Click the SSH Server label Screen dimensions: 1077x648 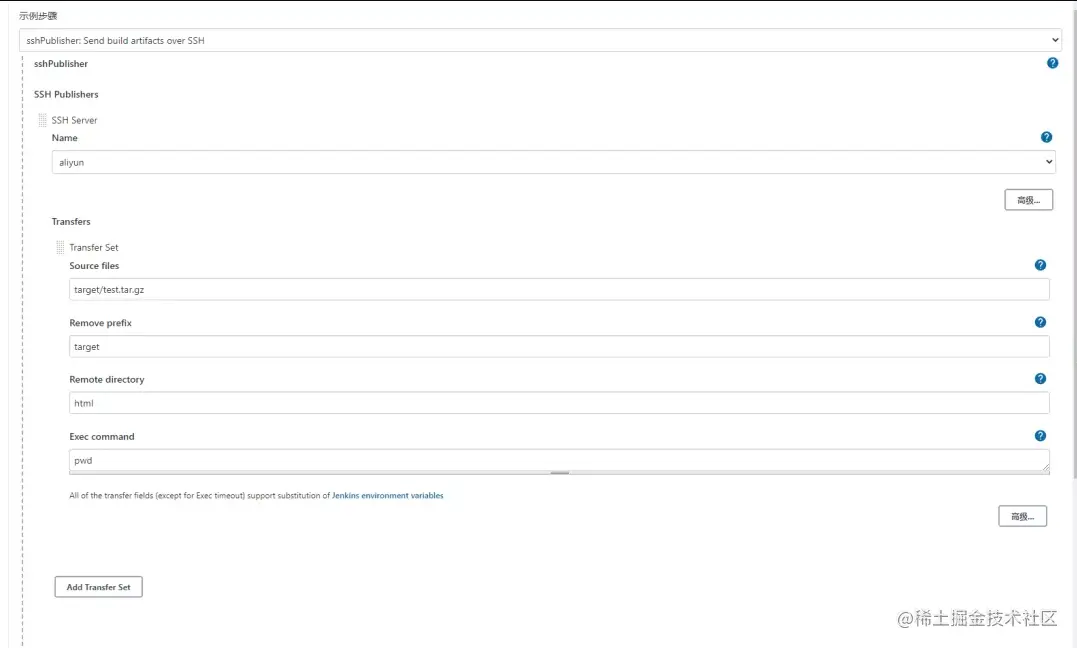[74, 120]
